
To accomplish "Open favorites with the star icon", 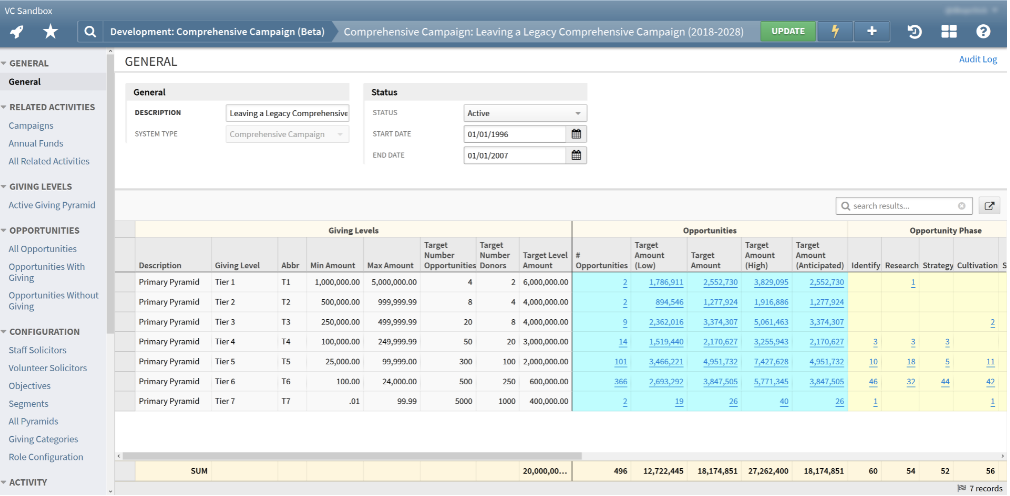I will (x=51, y=31).
